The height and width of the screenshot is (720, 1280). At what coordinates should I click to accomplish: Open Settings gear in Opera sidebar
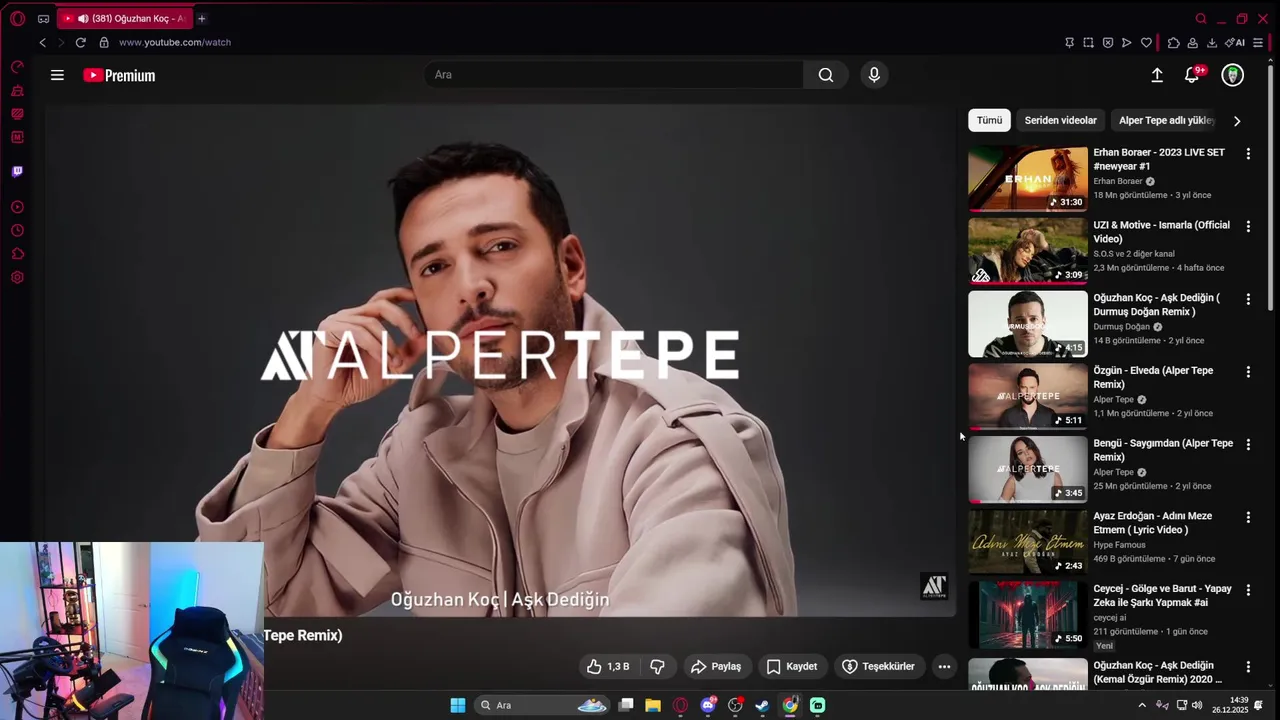pyautogui.click(x=17, y=278)
